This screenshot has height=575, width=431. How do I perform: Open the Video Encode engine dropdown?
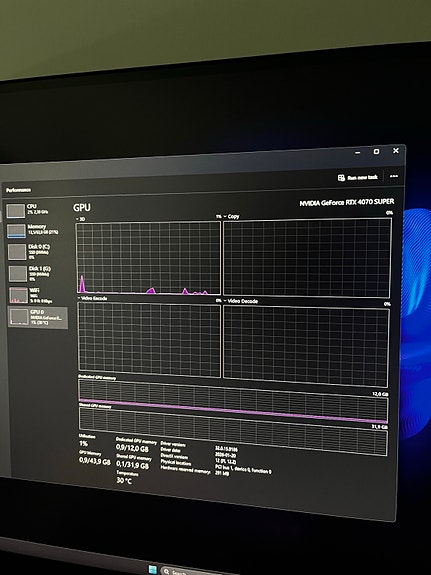coord(92,299)
